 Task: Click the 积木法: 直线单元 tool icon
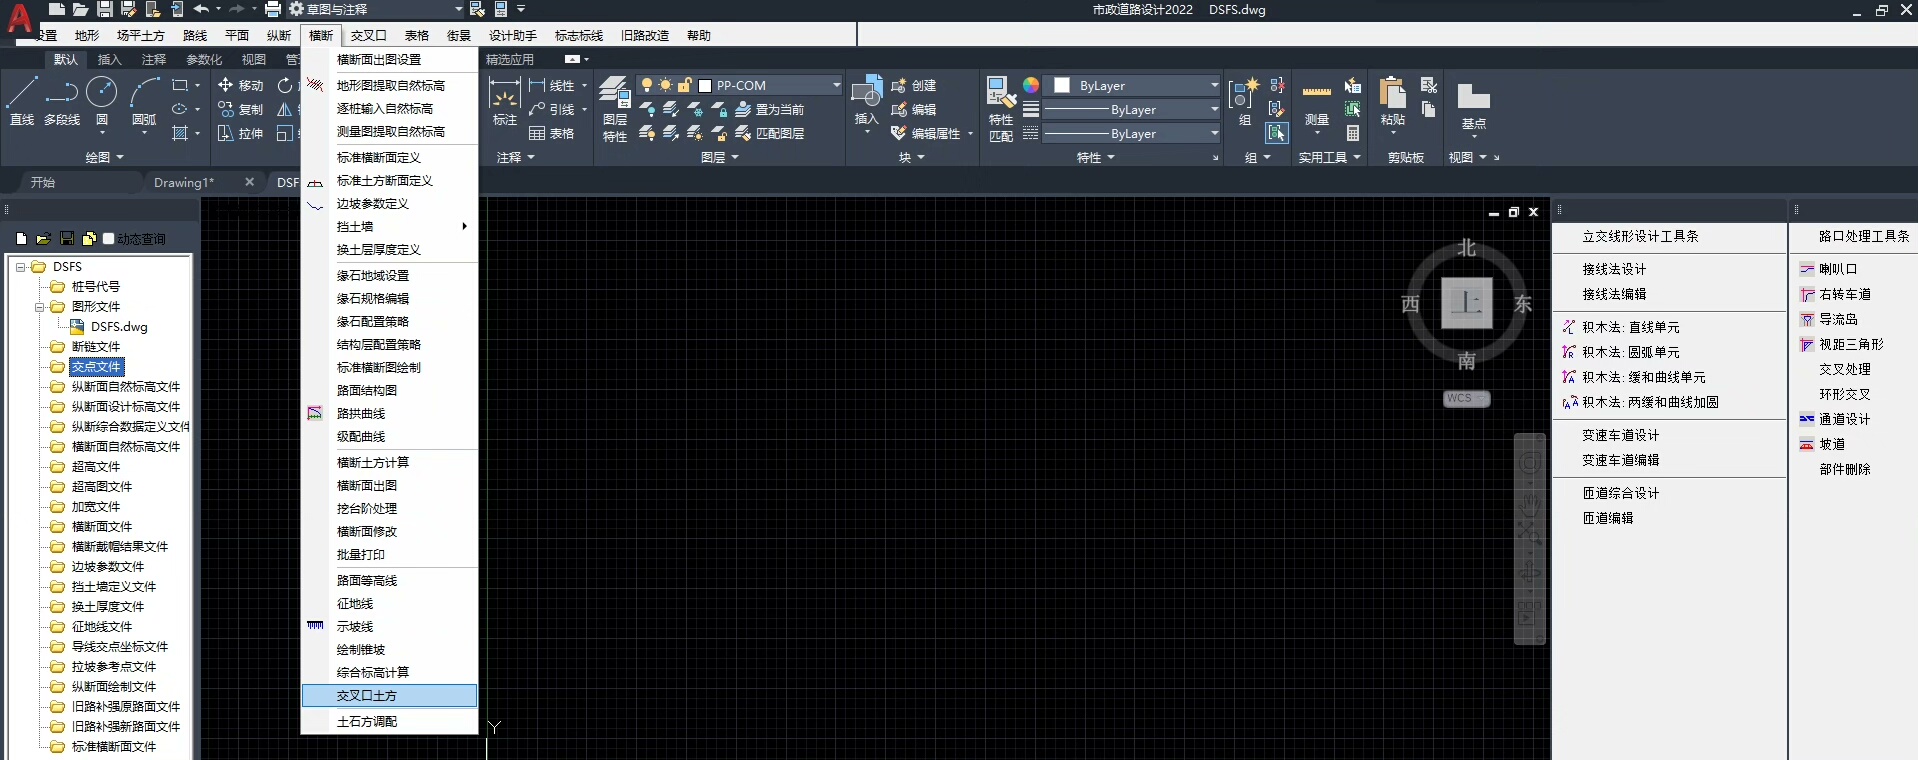pyautogui.click(x=1569, y=327)
